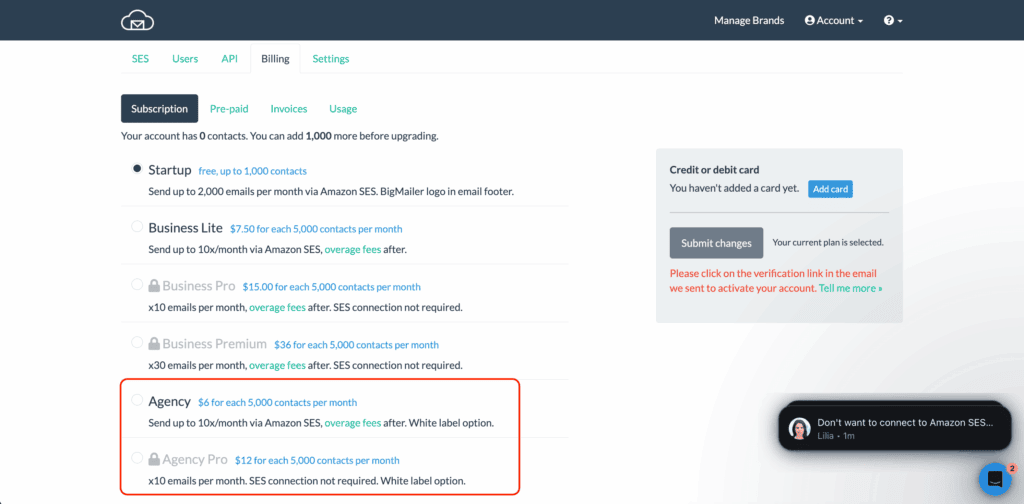The width and height of the screenshot is (1024, 504).
Task: Click 'Your current plan is selected.' text
Action: (x=827, y=242)
